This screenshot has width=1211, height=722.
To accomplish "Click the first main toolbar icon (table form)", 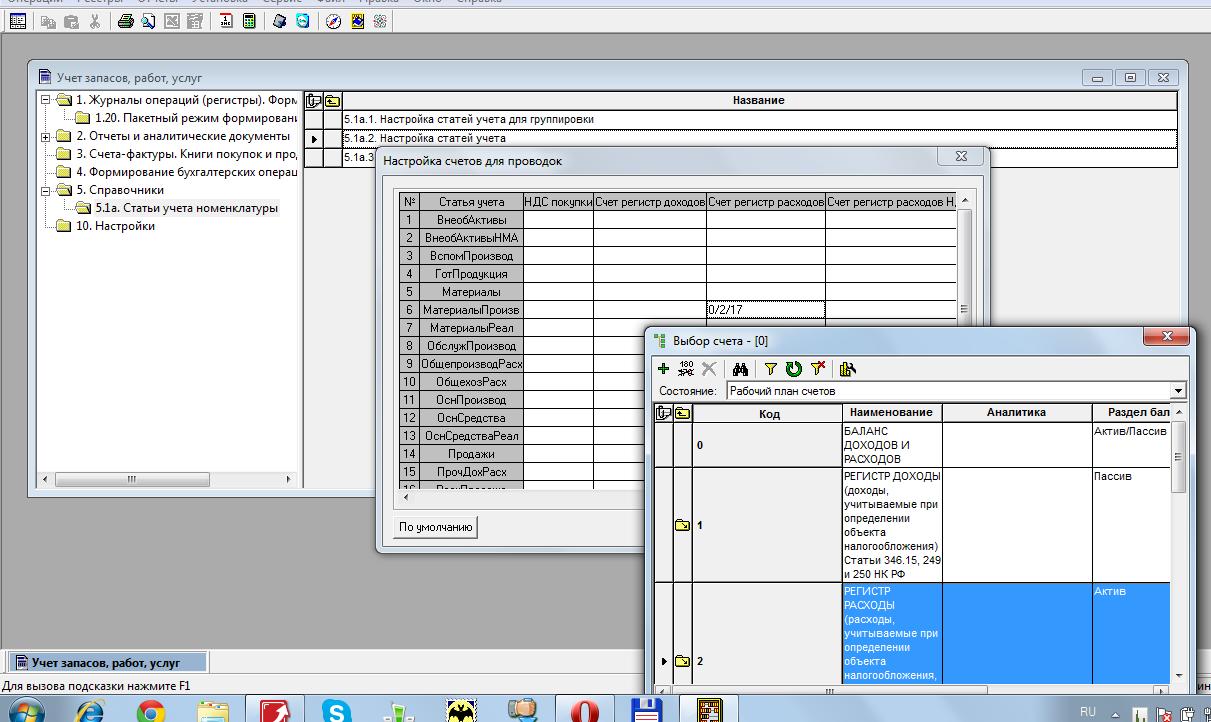I will tap(17, 21).
